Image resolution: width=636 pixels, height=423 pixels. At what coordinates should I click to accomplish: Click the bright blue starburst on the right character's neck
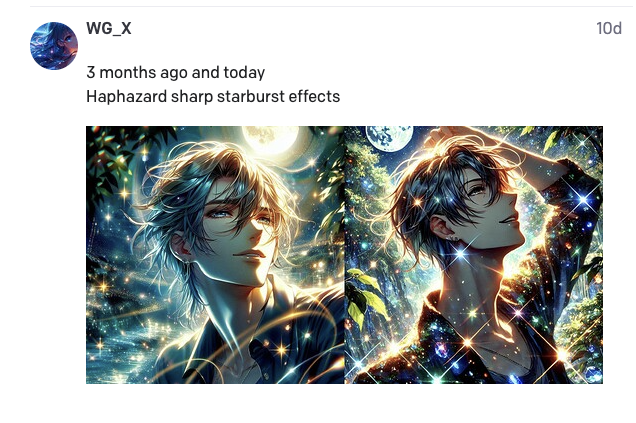click(462, 254)
